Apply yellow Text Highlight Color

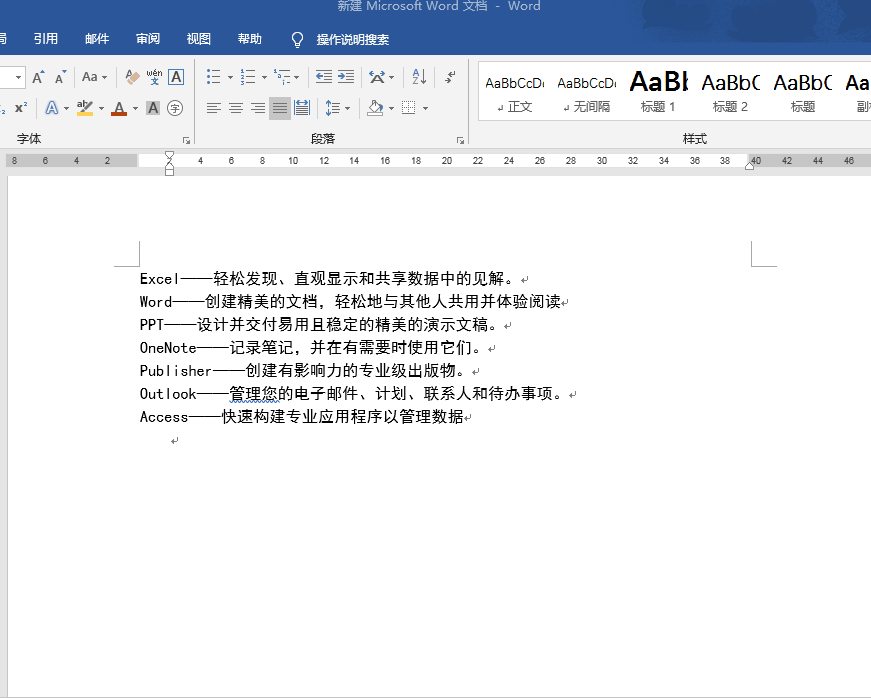(x=83, y=107)
